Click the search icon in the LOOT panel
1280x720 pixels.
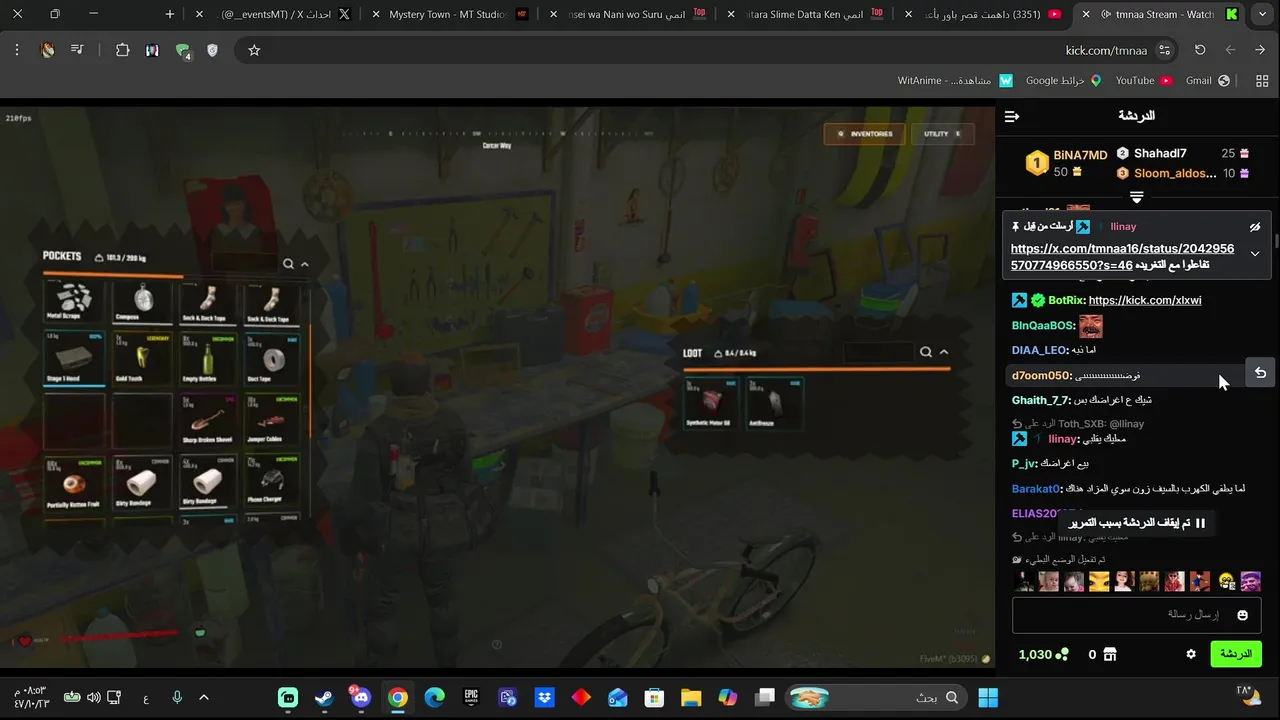926,352
